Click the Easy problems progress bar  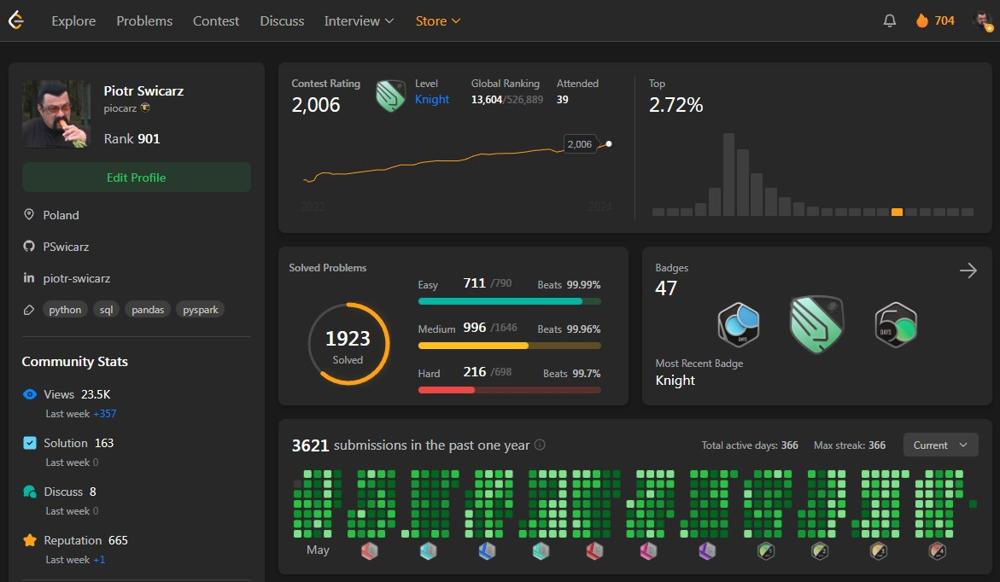pyautogui.click(x=509, y=300)
